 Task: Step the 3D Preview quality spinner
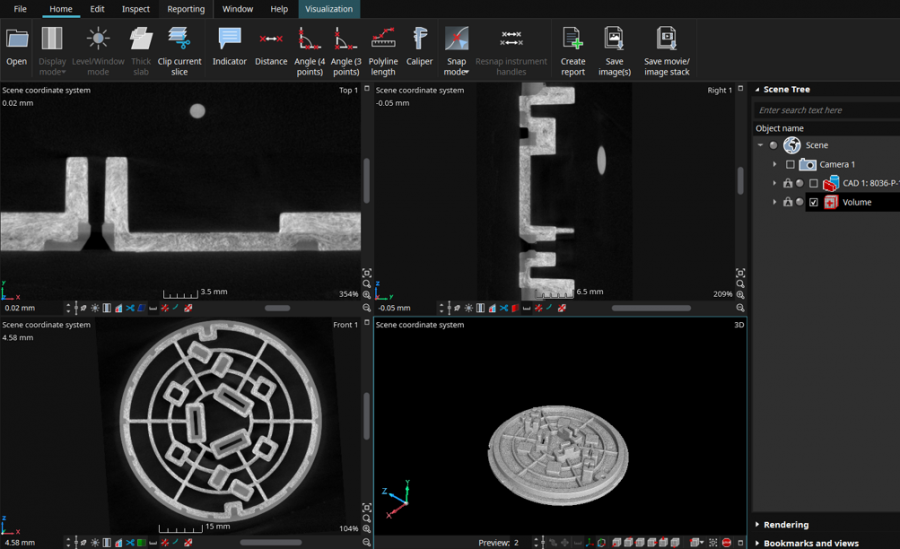click(x=536, y=543)
